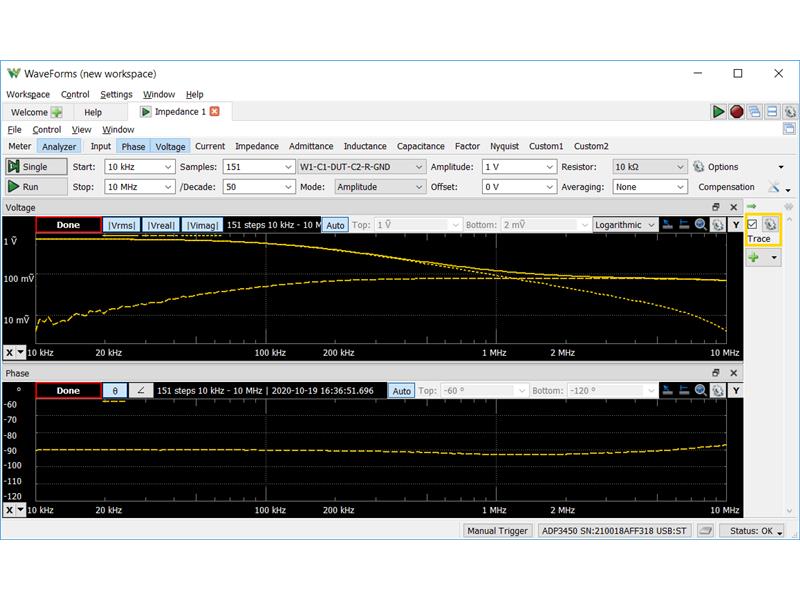Open W1-C1-DUT-C2-R-GND circuit dropdown
Screen dimensions: 800x600
coord(361,167)
